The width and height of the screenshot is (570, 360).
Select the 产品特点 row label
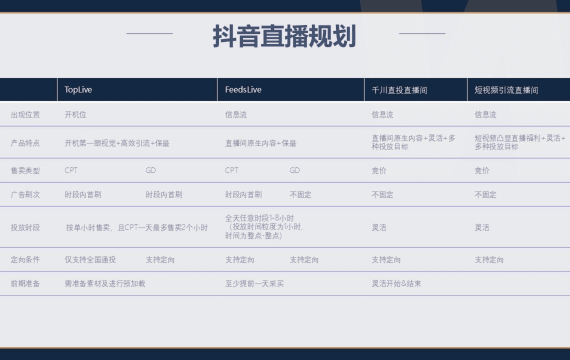click(25, 143)
